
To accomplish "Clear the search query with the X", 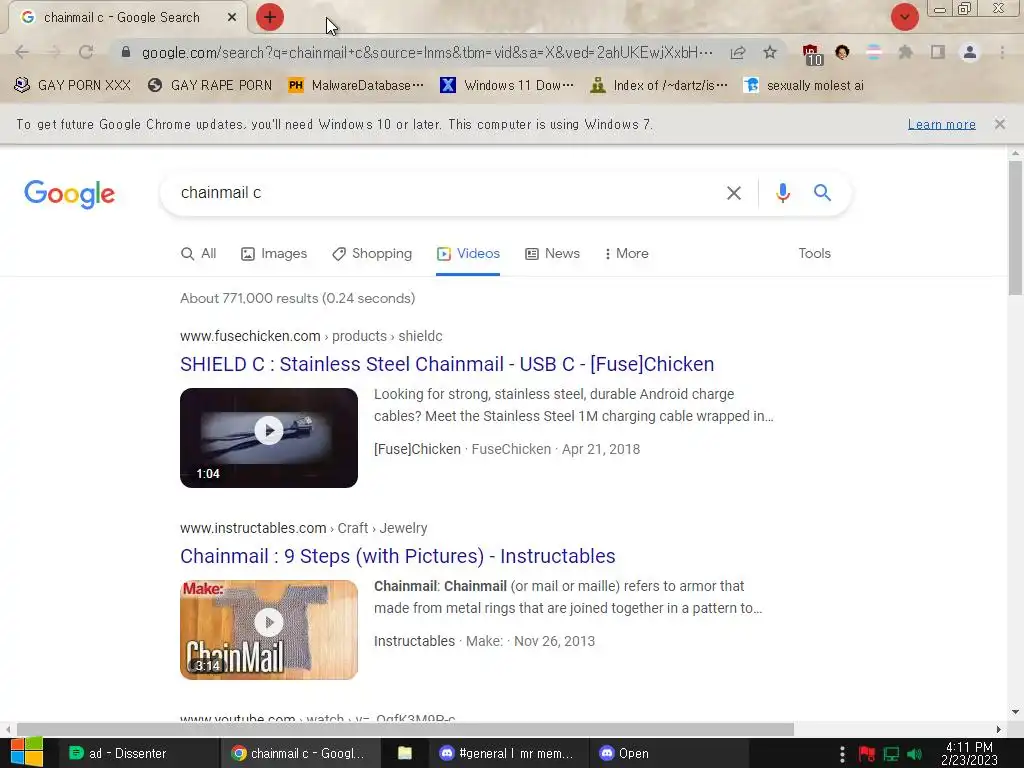I will (x=734, y=193).
